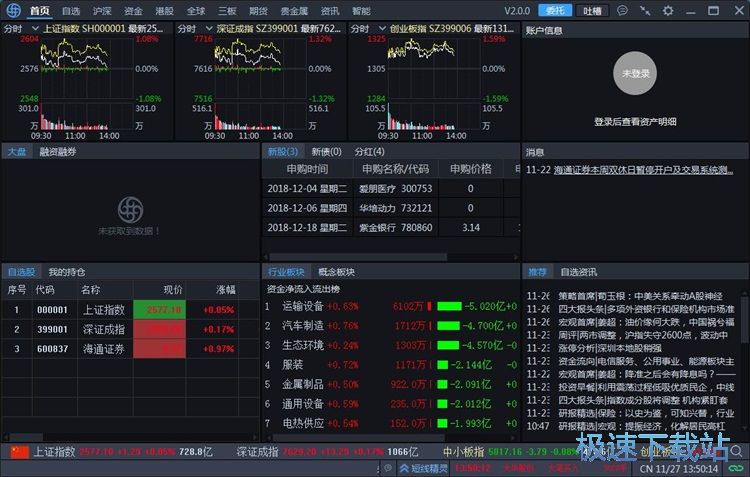This screenshot has width=750, height=477.
Task: Expand 分时 dropdown for 创业板指 chart
Action: (x=382, y=29)
